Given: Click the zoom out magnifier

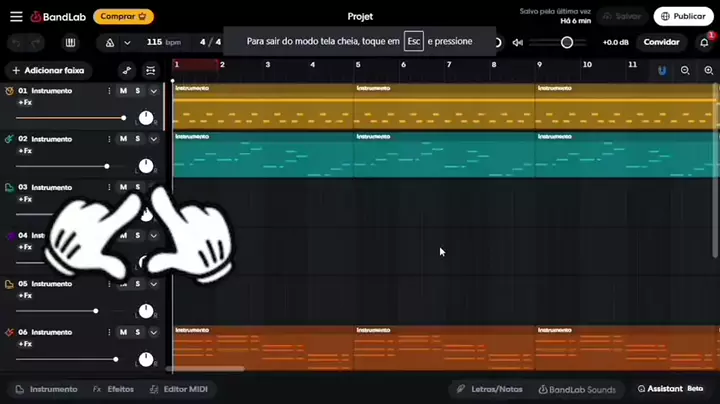Looking at the screenshot, I should click(x=685, y=70).
